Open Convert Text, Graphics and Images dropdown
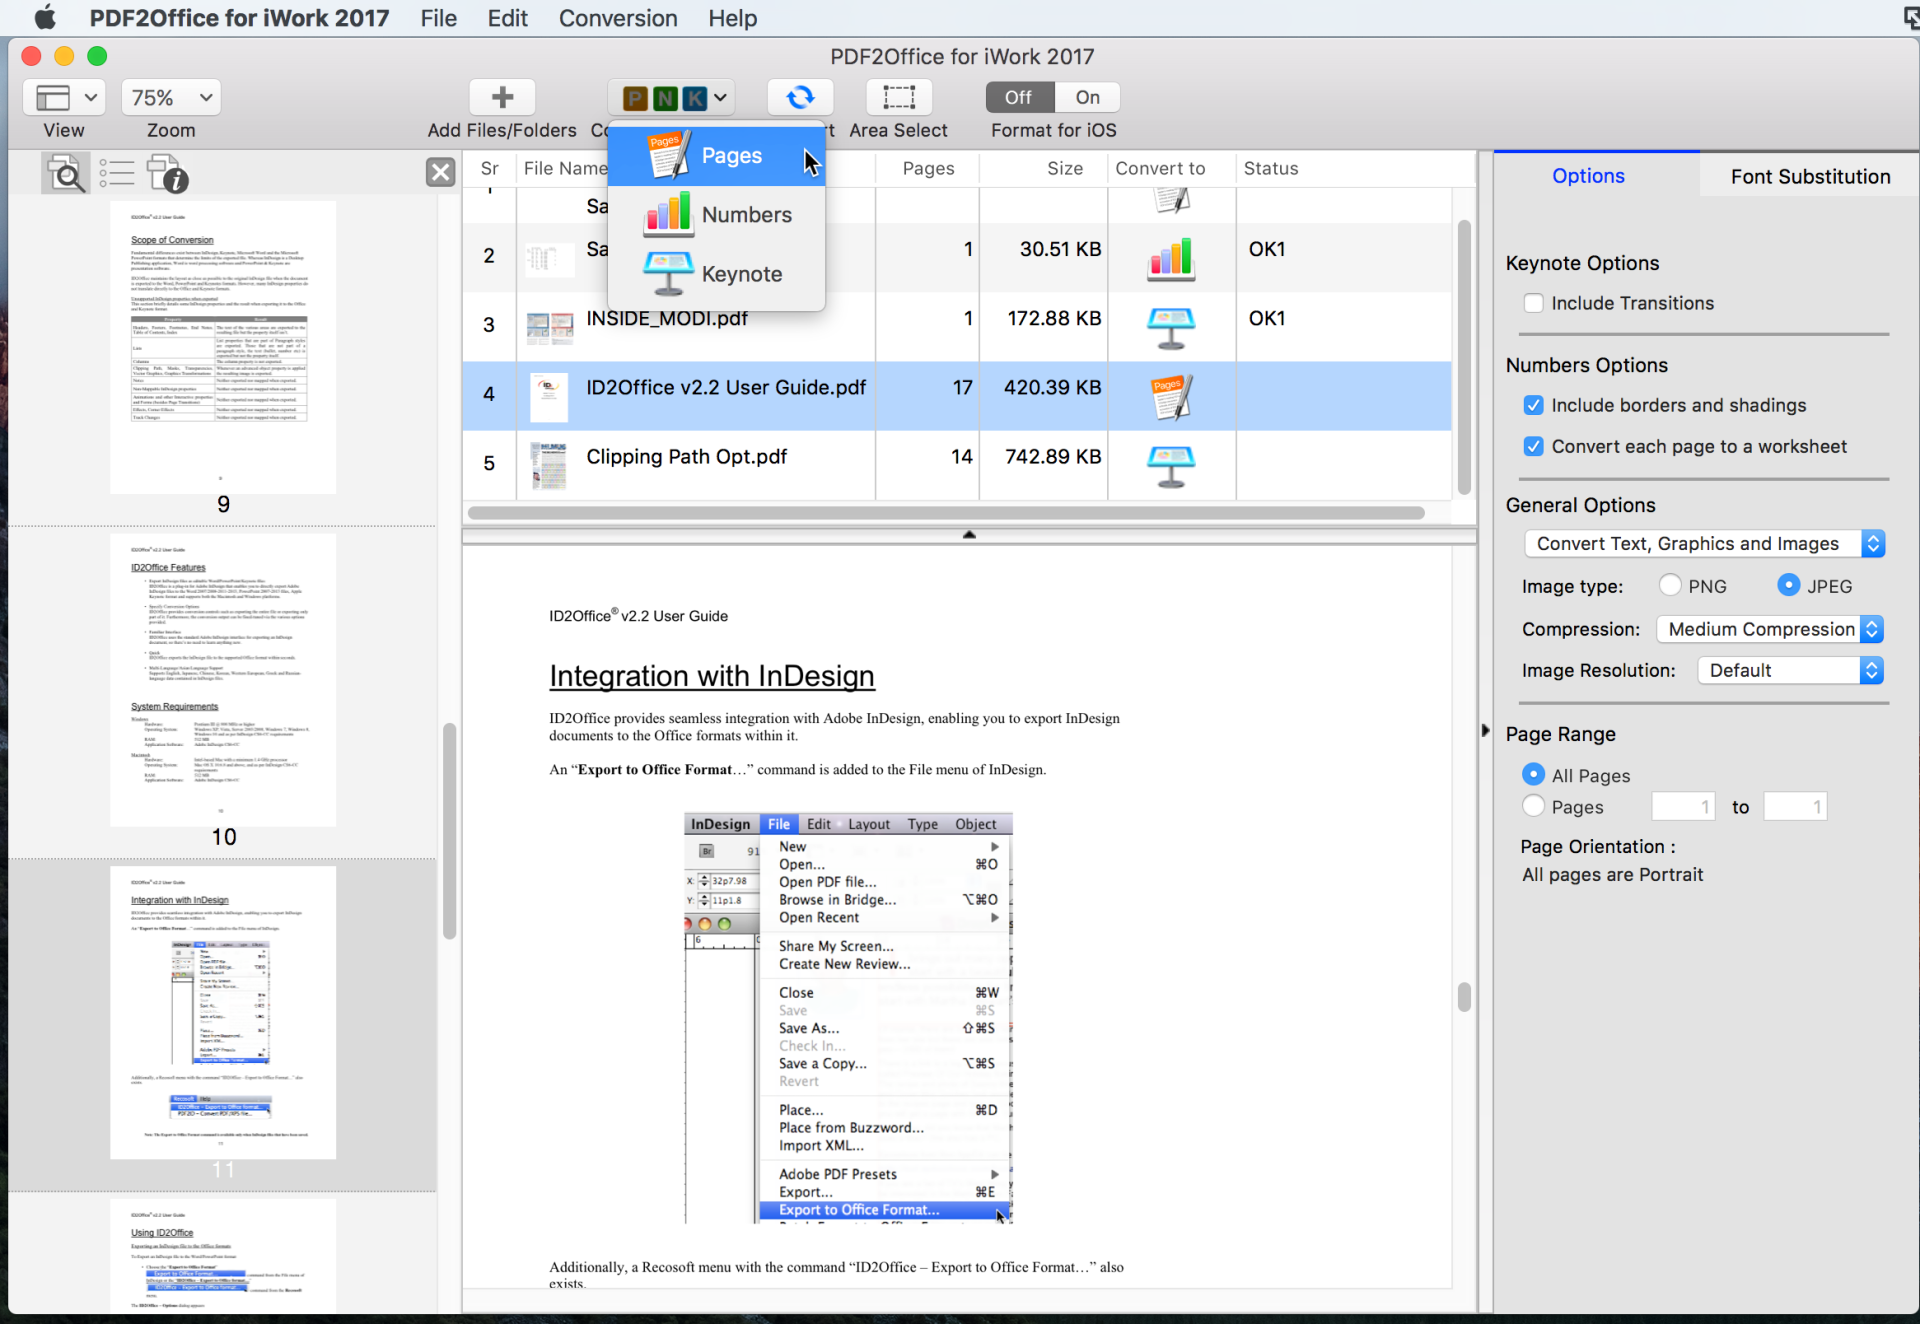The width and height of the screenshot is (1920, 1324). click(1704, 544)
